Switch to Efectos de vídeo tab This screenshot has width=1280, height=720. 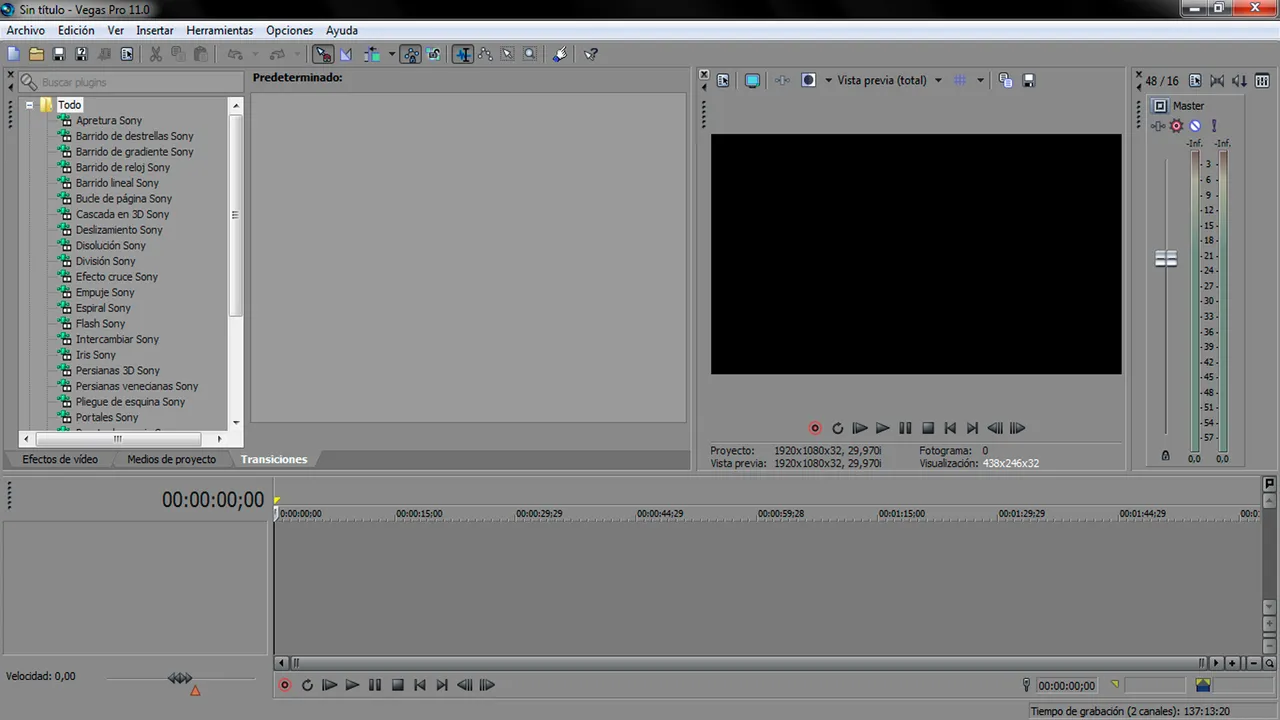60,460
